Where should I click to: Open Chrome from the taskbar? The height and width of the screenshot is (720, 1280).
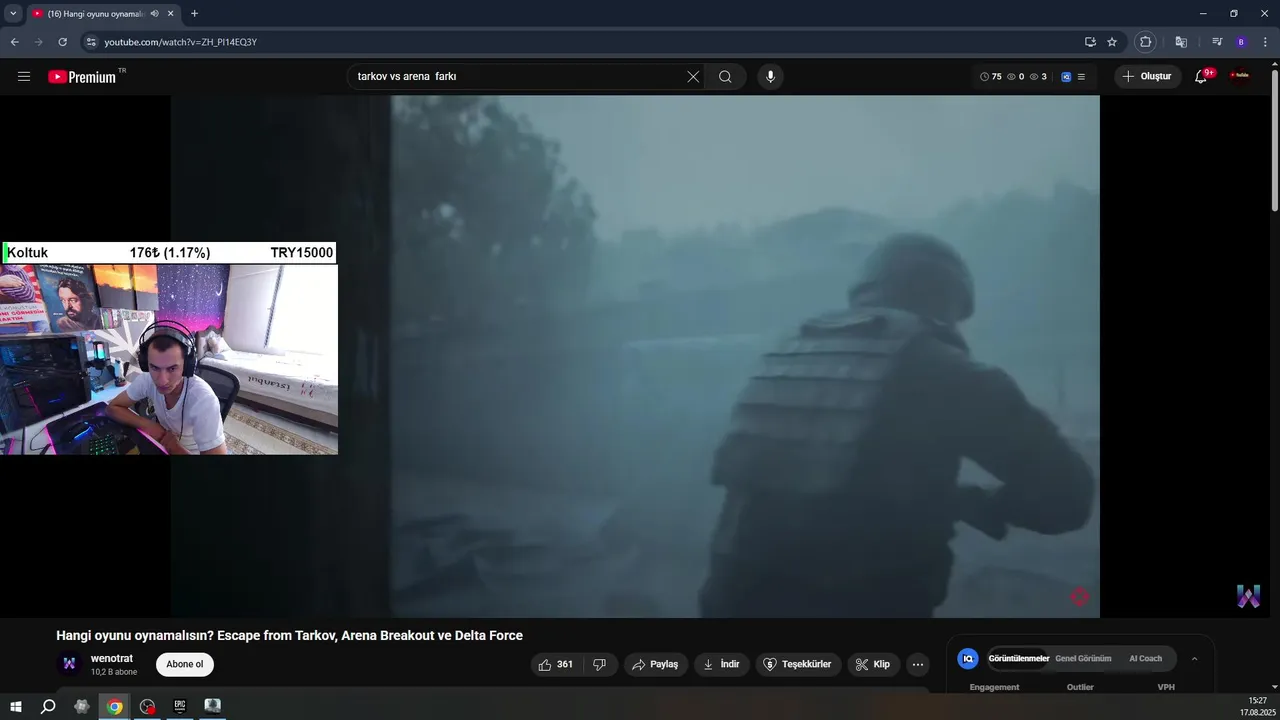click(115, 707)
